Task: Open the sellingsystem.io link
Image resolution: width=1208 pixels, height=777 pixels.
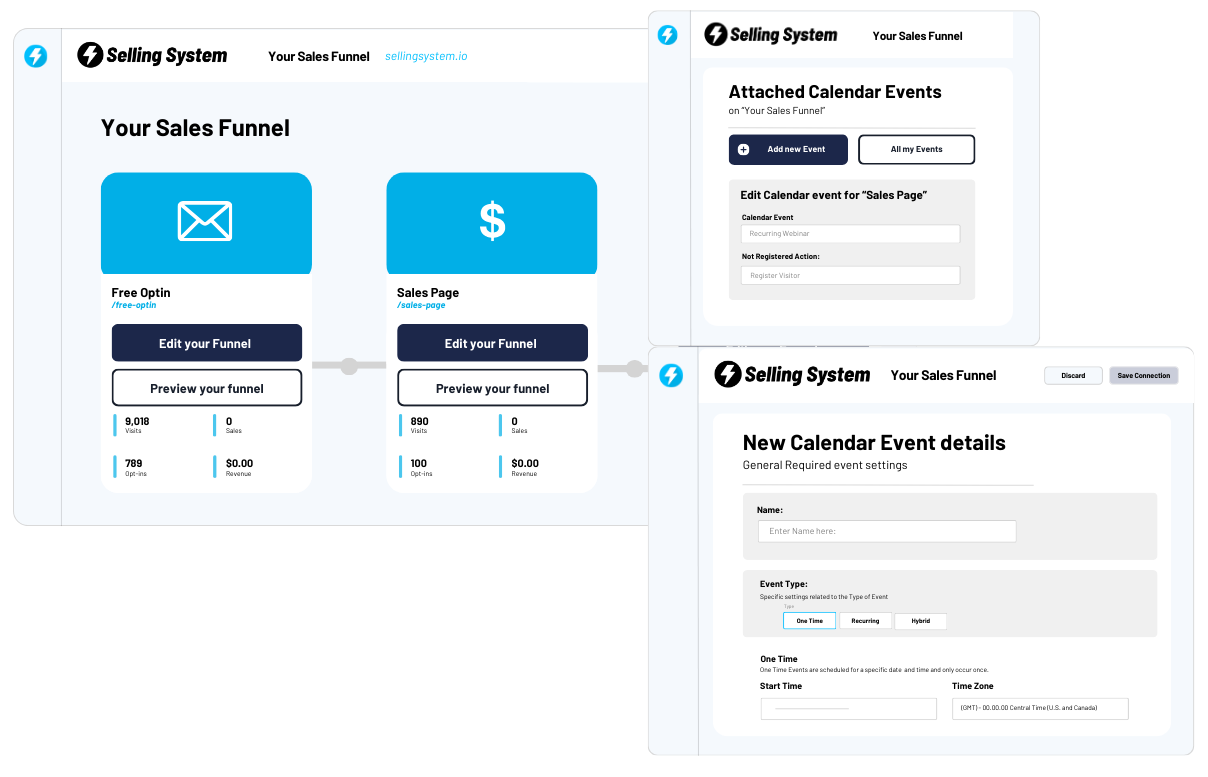Action: point(426,56)
